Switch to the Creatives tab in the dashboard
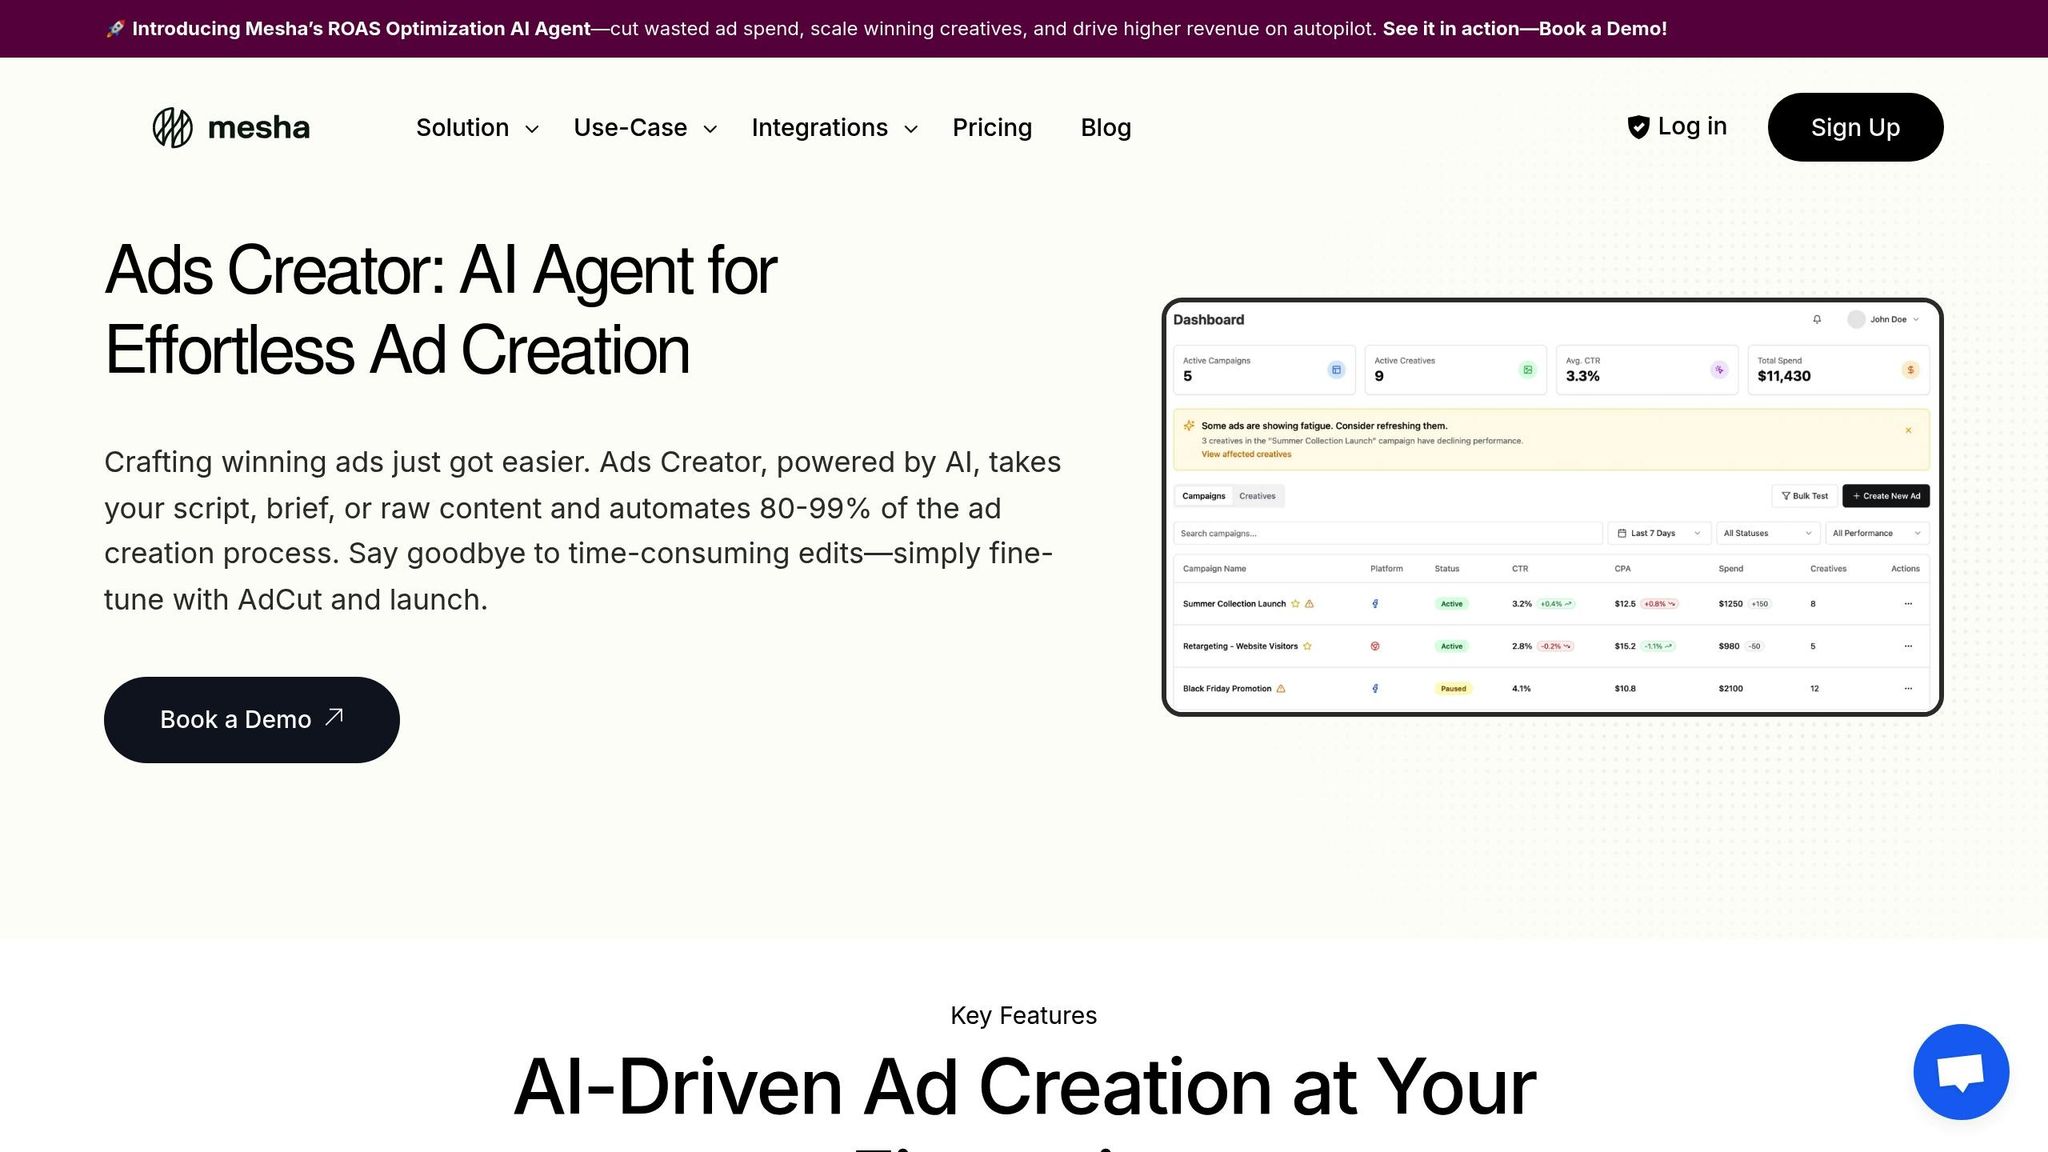This screenshot has width=2048, height=1152. click(1257, 496)
